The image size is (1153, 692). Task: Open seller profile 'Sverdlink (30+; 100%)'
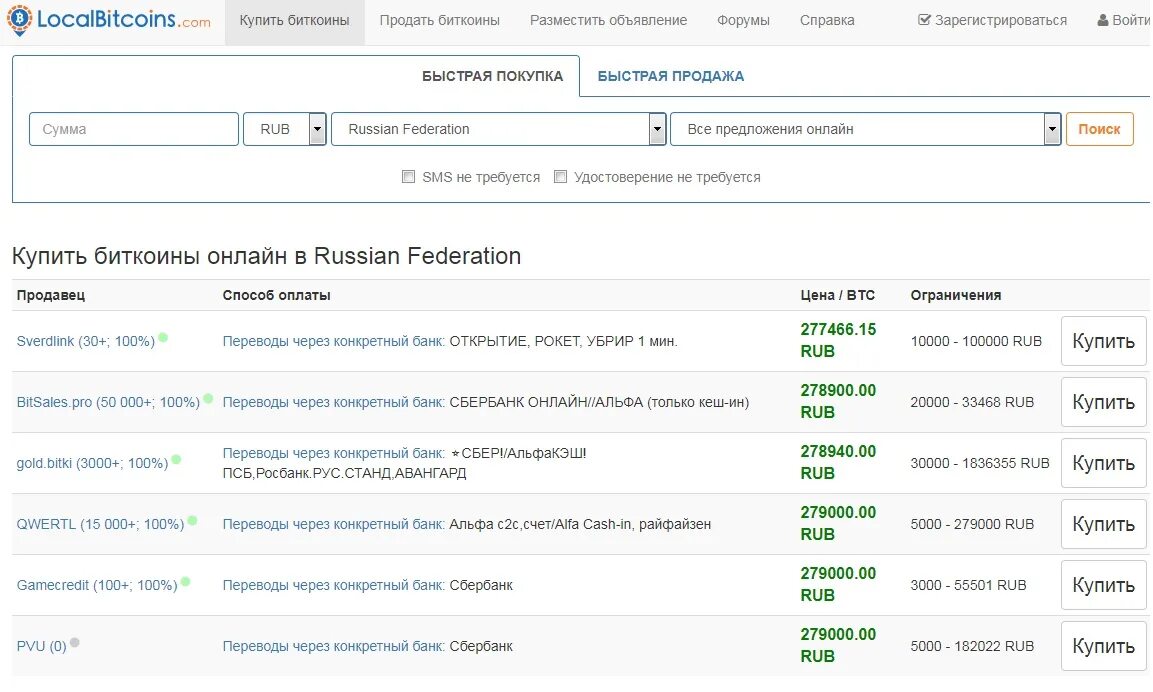(85, 341)
